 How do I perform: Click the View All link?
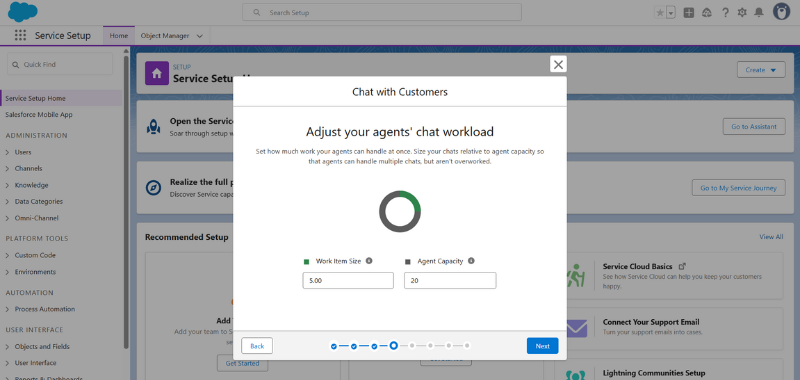coord(771,237)
